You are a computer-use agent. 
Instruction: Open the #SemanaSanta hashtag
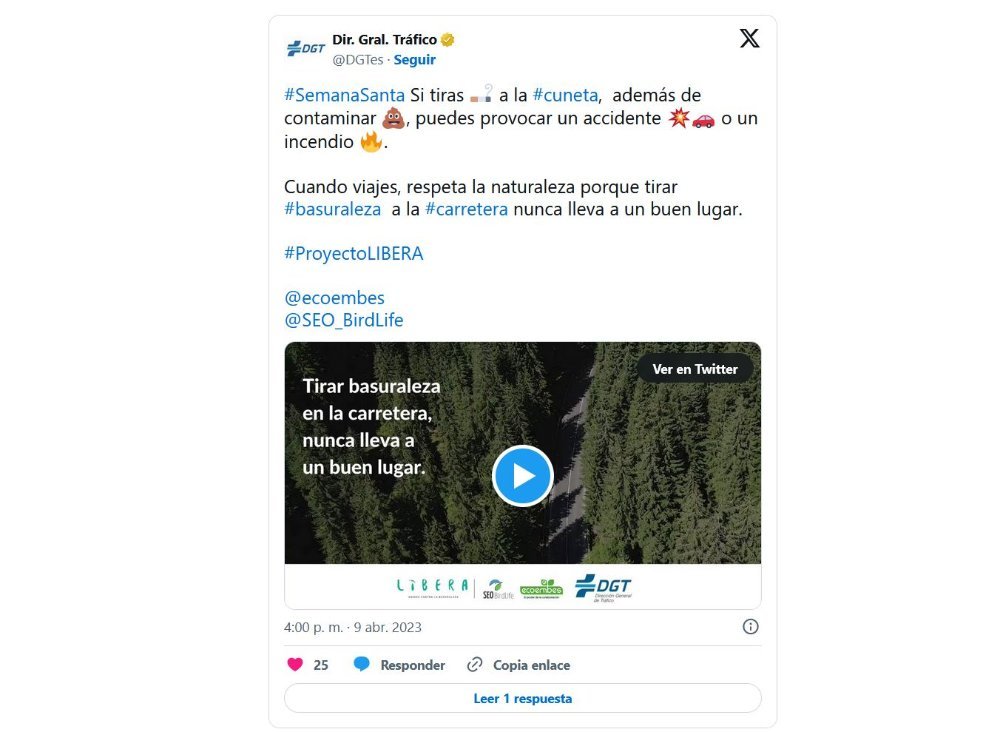click(x=344, y=95)
